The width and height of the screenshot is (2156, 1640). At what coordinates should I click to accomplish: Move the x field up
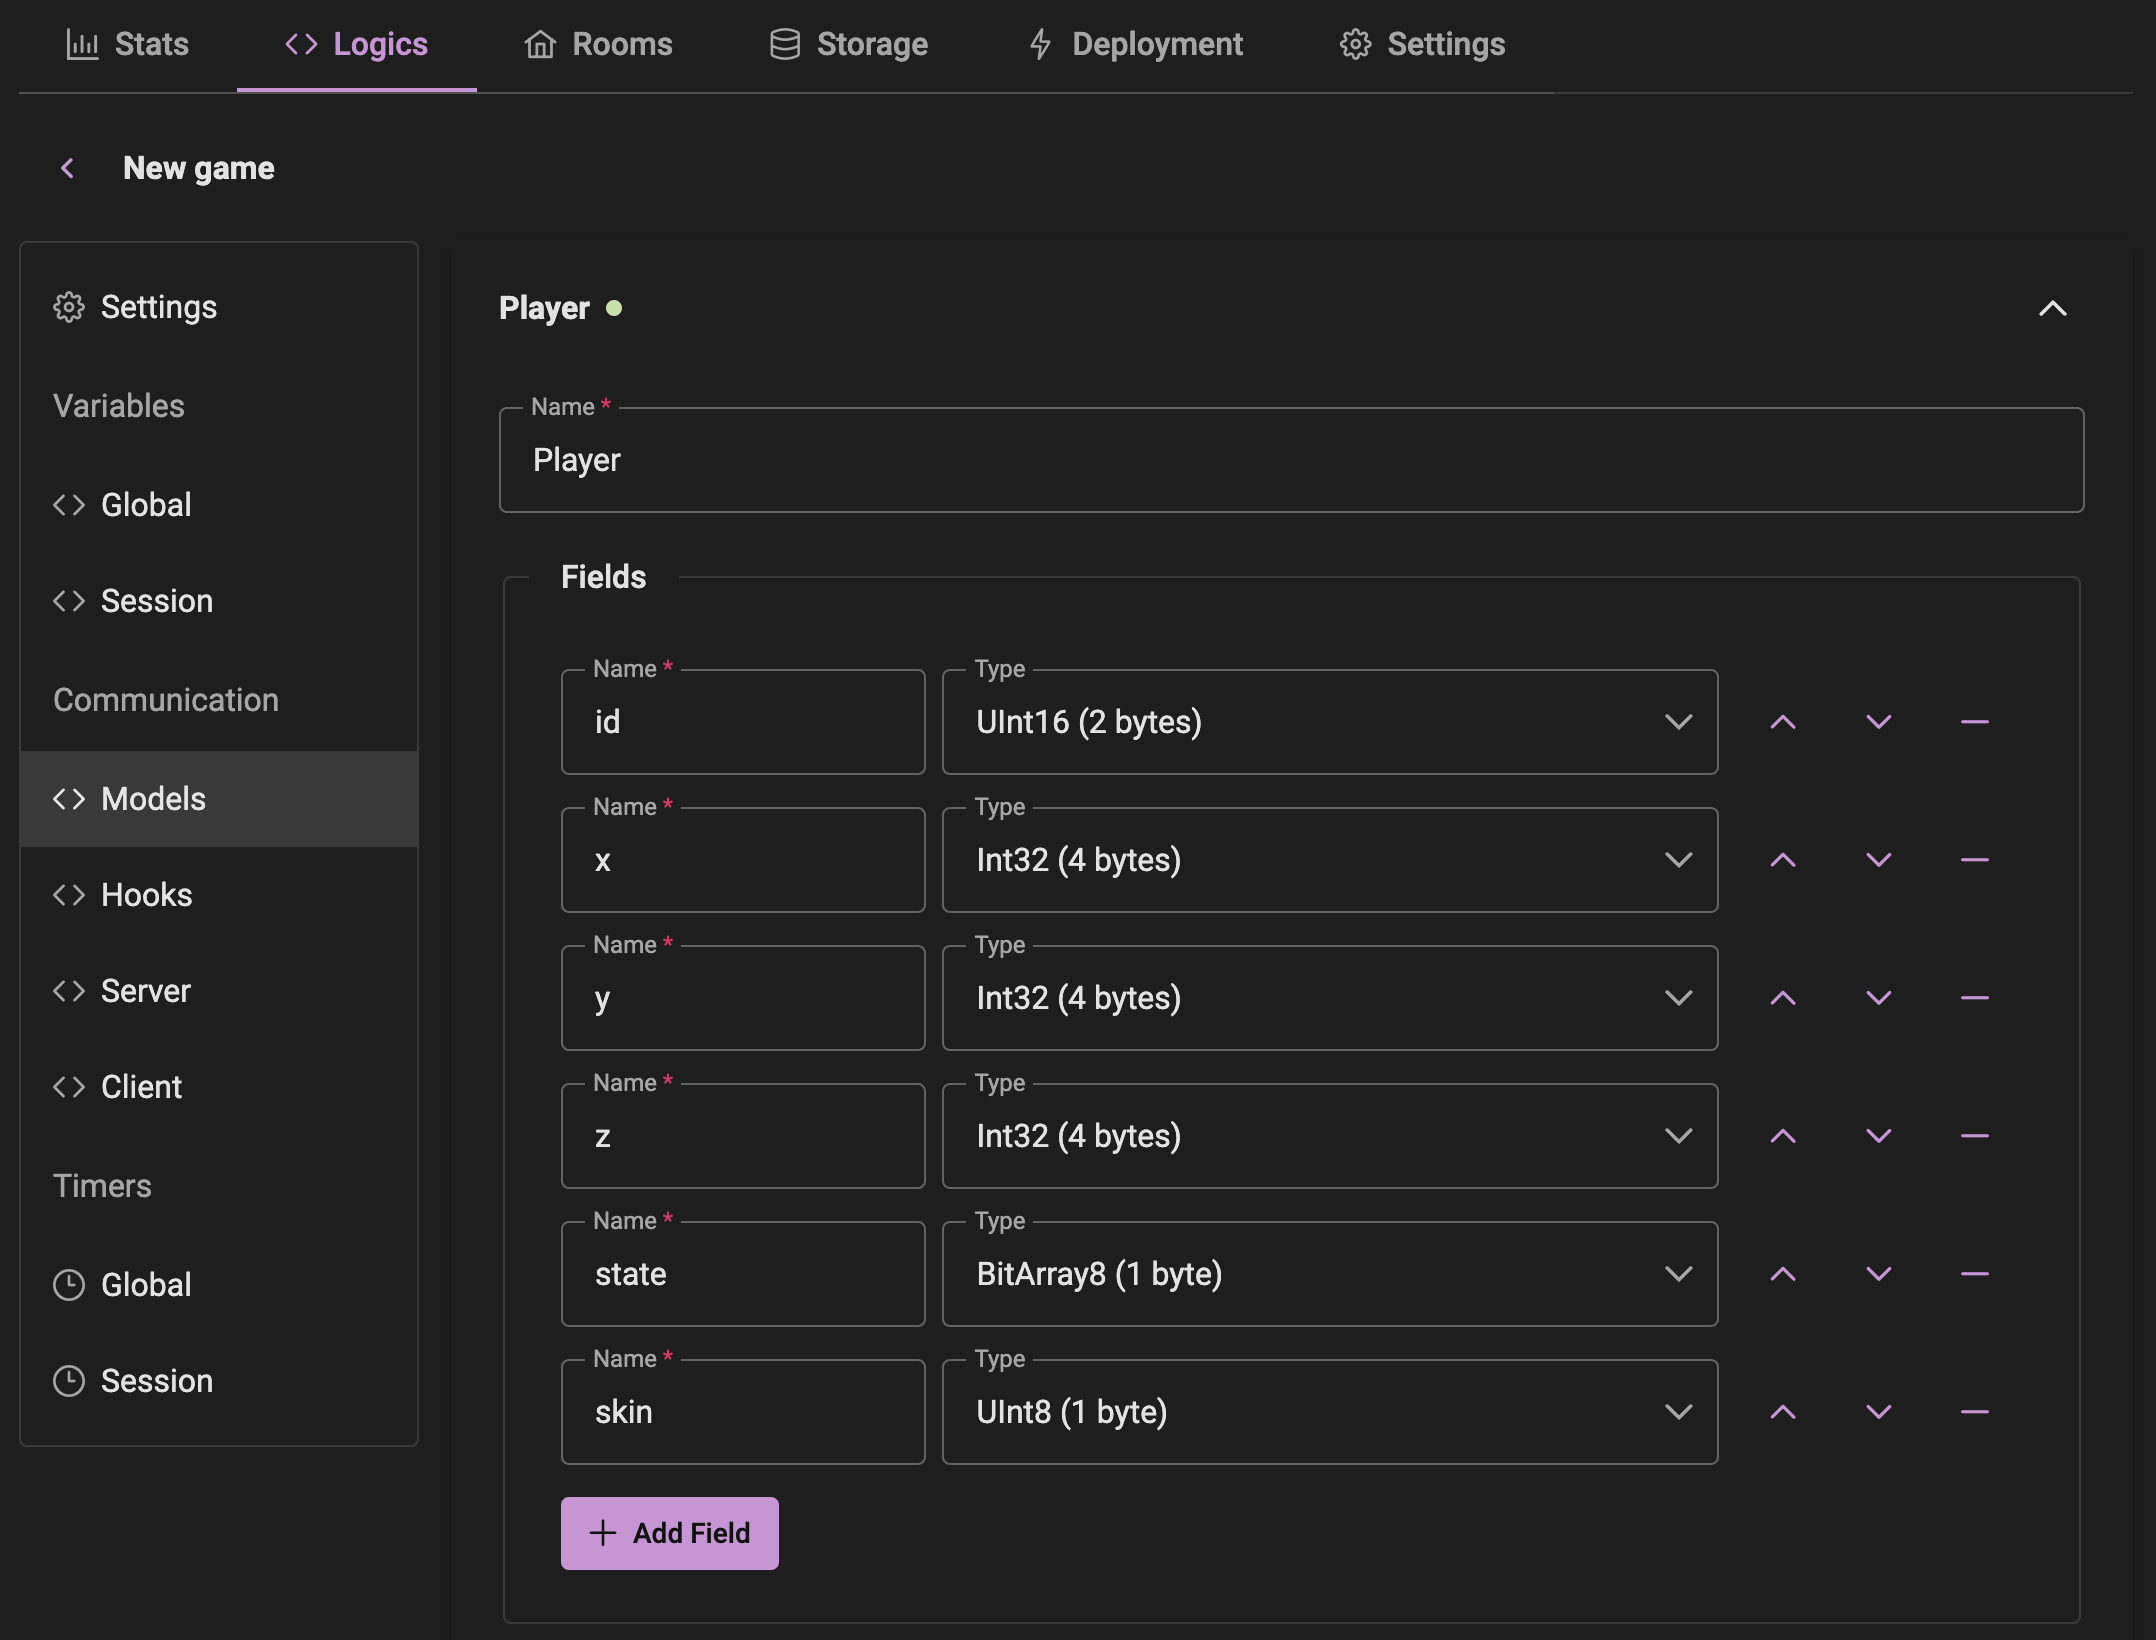pyautogui.click(x=1783, y=859)
